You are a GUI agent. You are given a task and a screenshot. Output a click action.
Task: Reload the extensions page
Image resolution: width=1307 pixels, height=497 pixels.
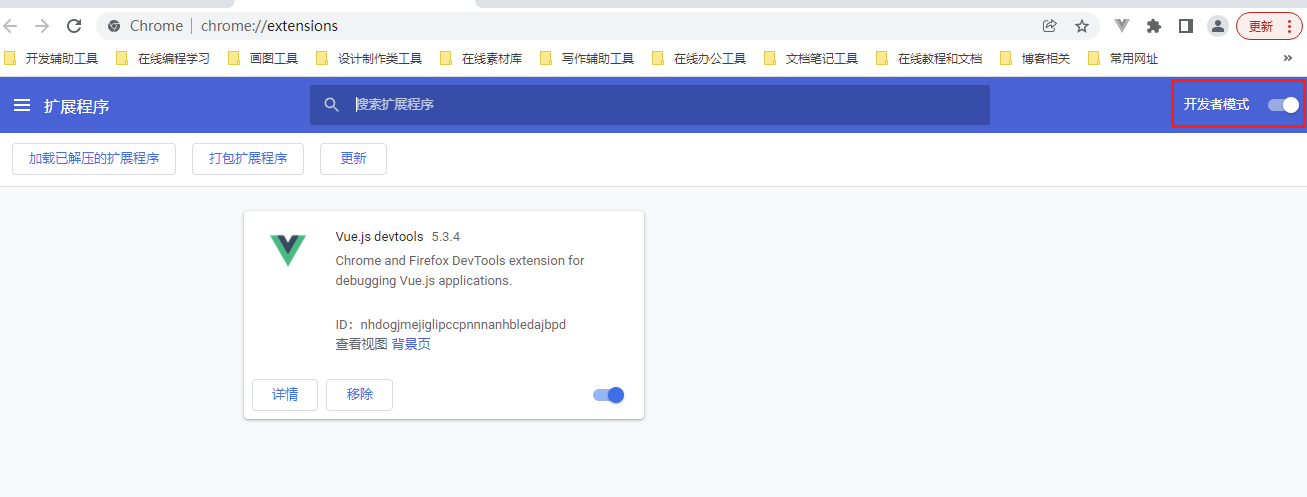tap(74, 26)
